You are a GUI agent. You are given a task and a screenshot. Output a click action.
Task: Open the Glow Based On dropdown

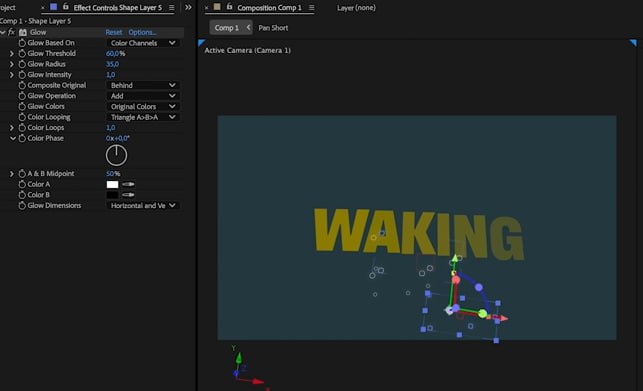143,43
